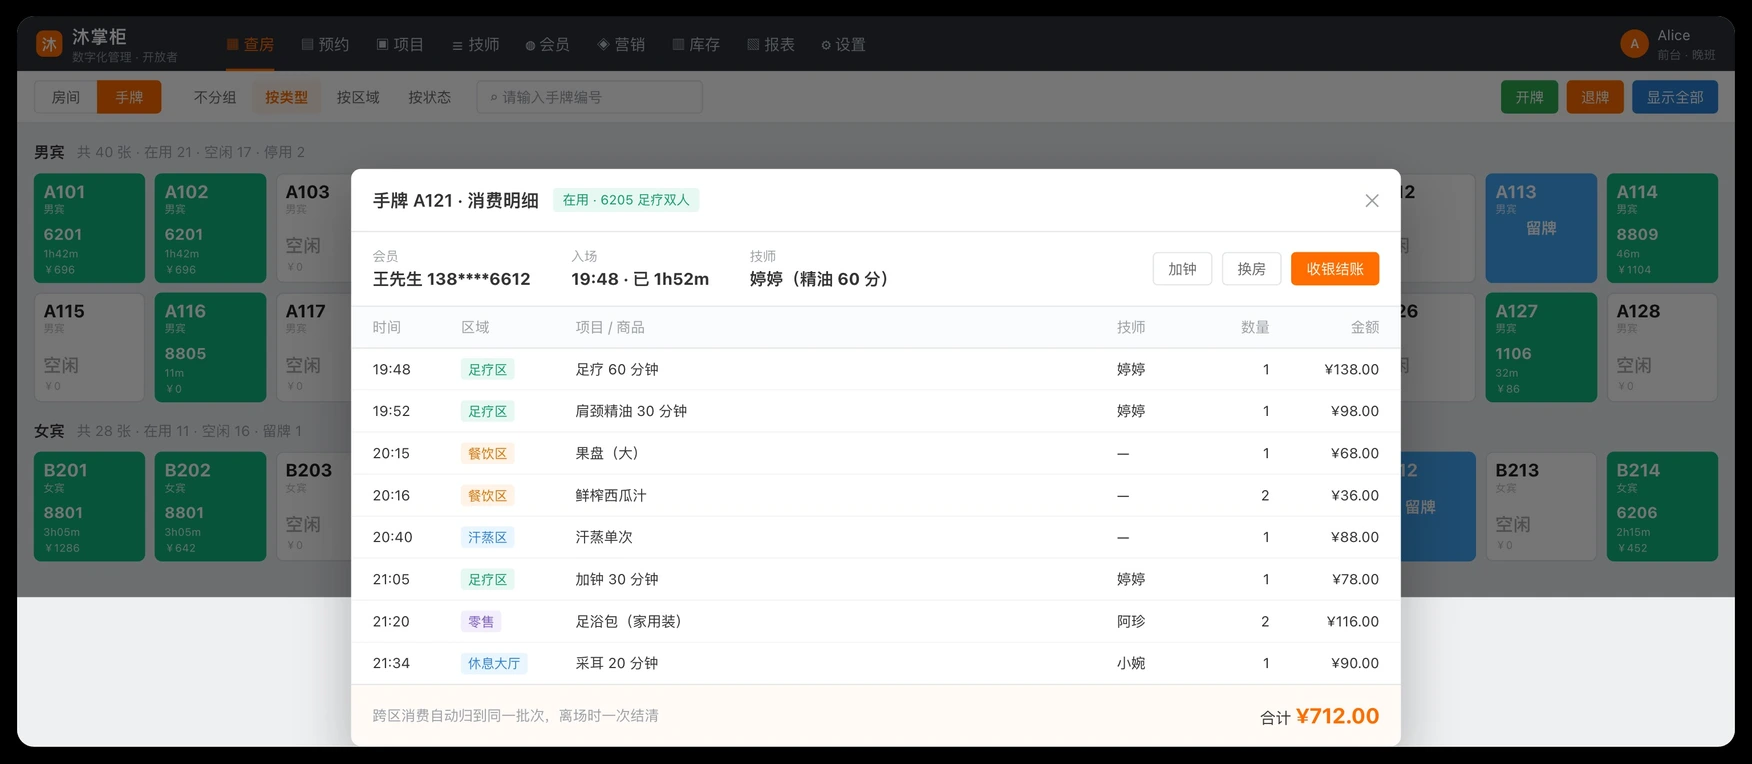Viewport: 1752px width, 764px height.
Task: Group wristbands 按区域
Action: point(358,97)
